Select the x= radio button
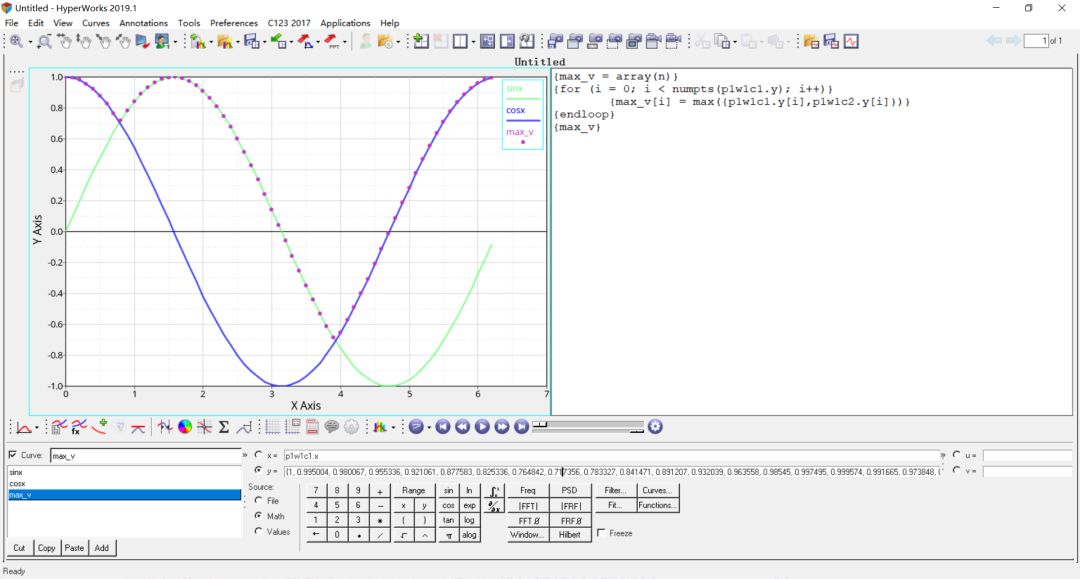This screenshot has width=1080, height=579. (258, 454)
